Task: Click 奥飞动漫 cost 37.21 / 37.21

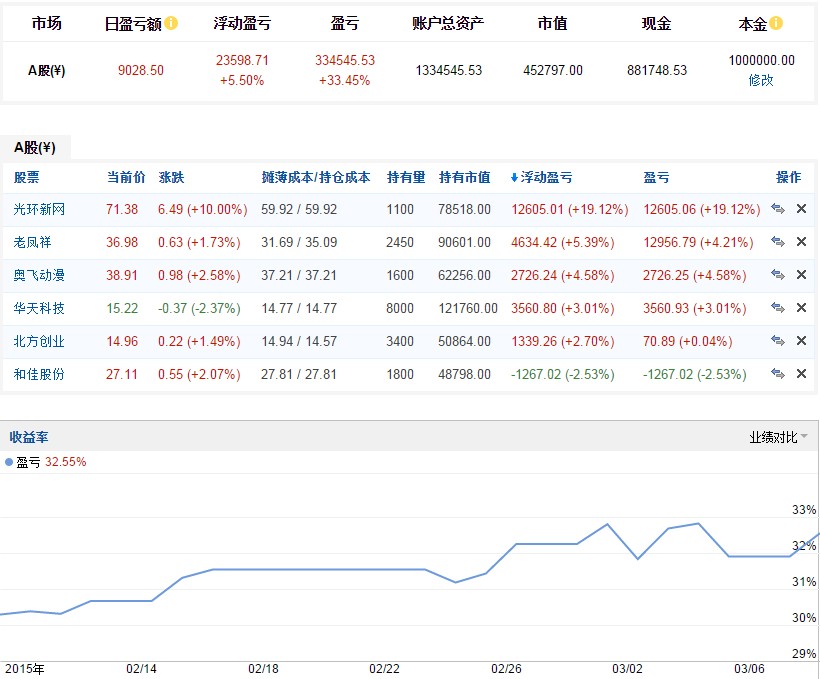Action: [x=299, y=275]
